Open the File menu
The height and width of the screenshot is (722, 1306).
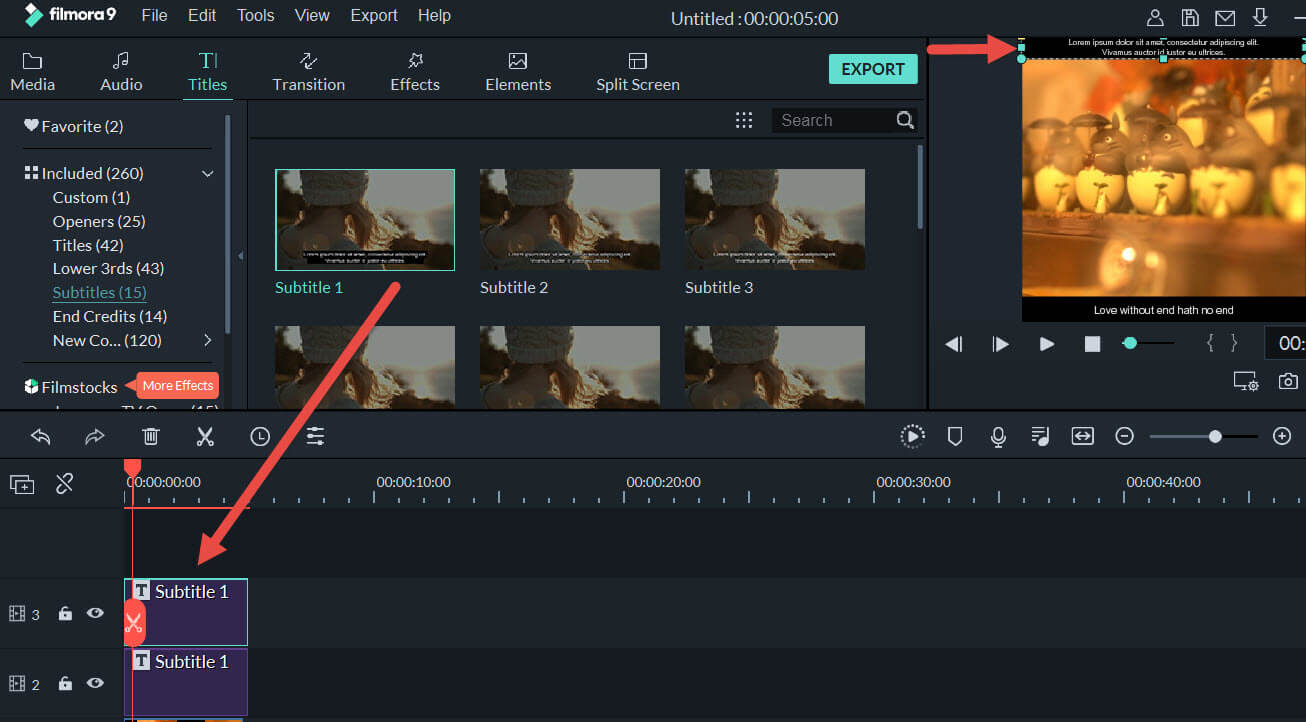(x=155, y=16)
